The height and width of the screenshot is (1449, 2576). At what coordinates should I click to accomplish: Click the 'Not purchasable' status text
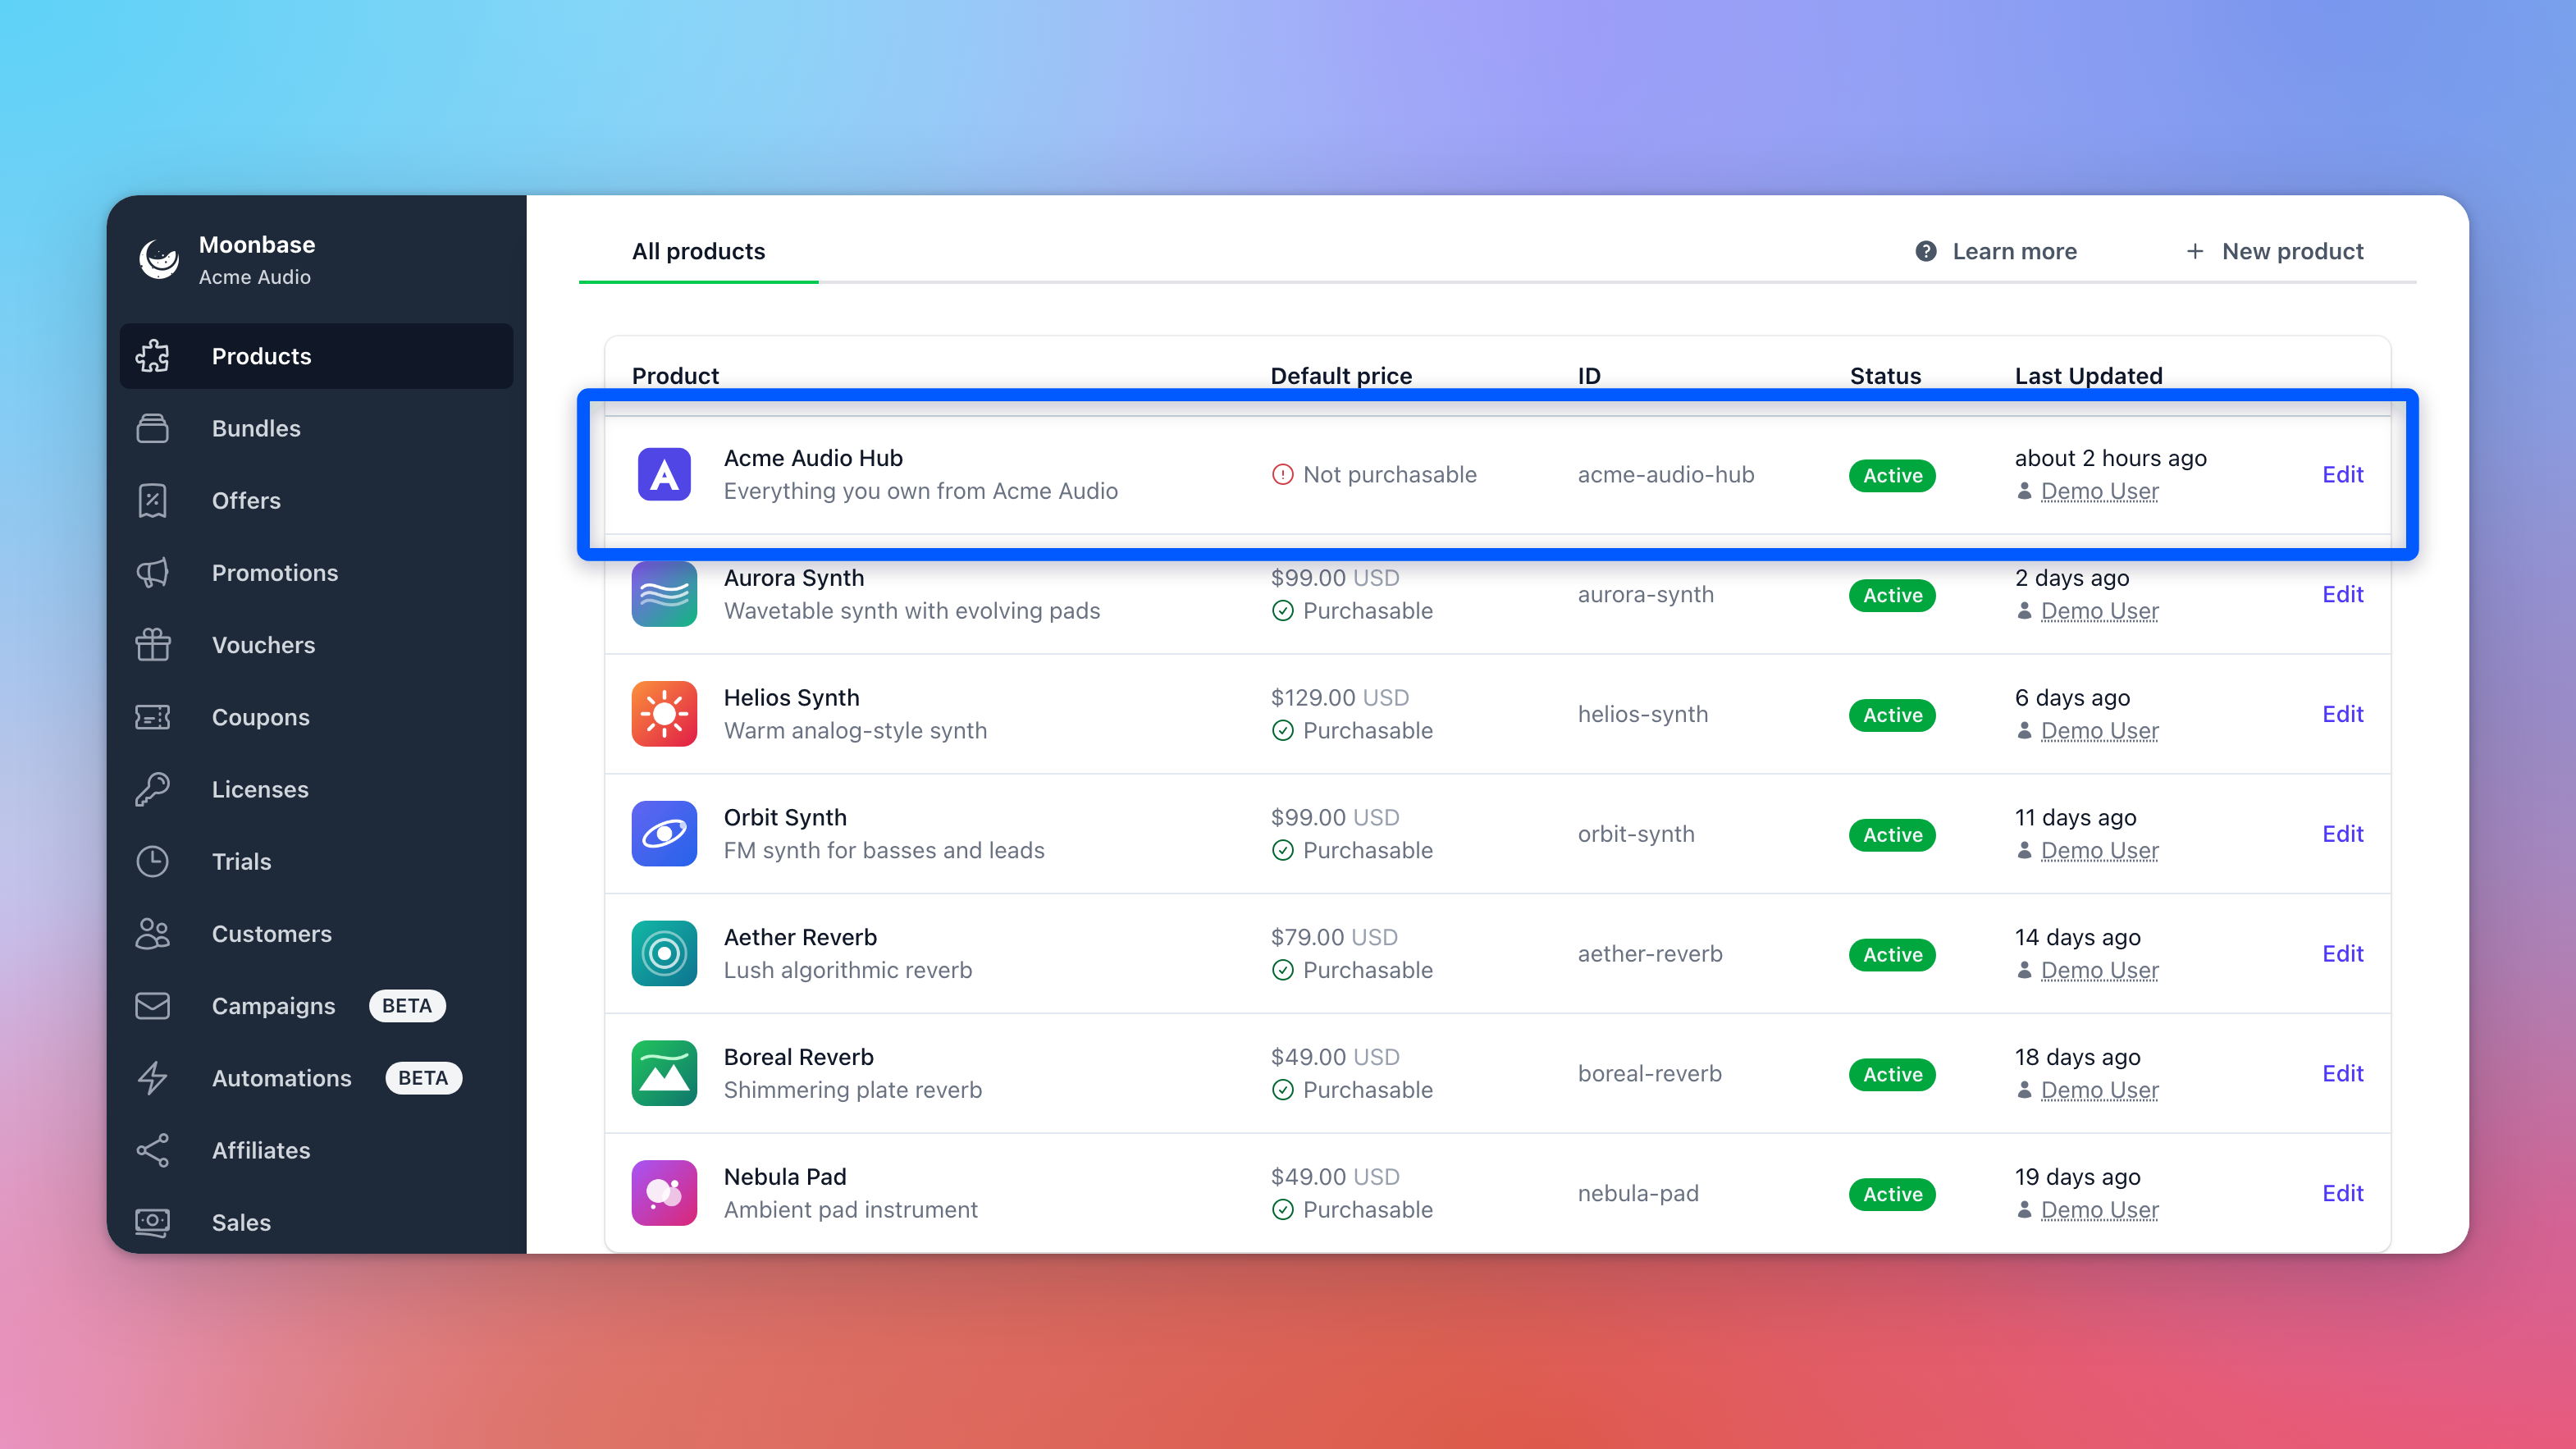pyautogui.click(x=1389, y=475)
